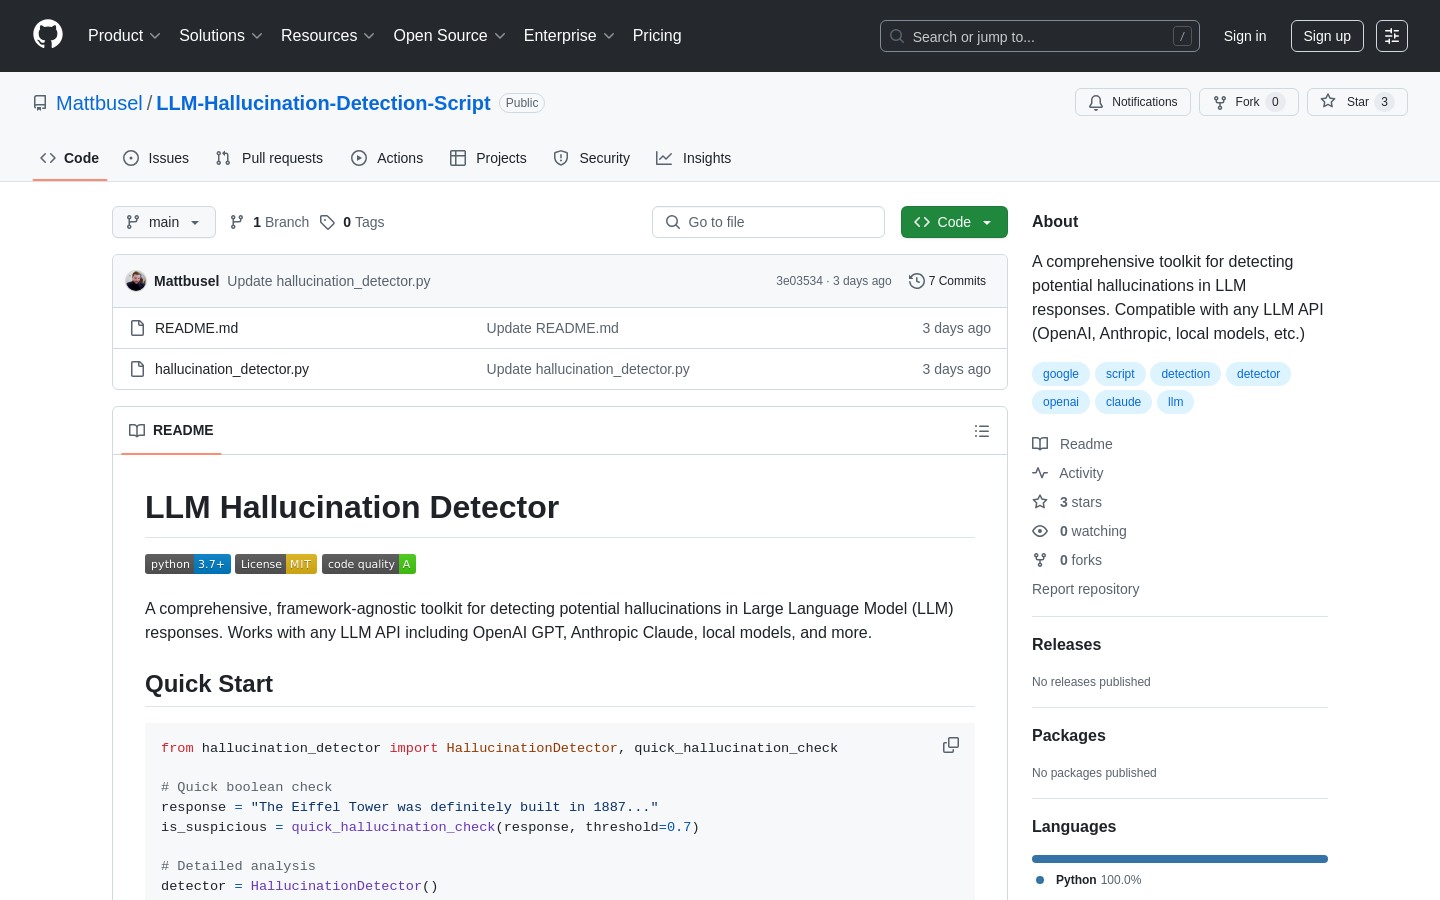Click the google topic tag
The width and height of the screenshot is (1440, 900).
pos(1061,374)
